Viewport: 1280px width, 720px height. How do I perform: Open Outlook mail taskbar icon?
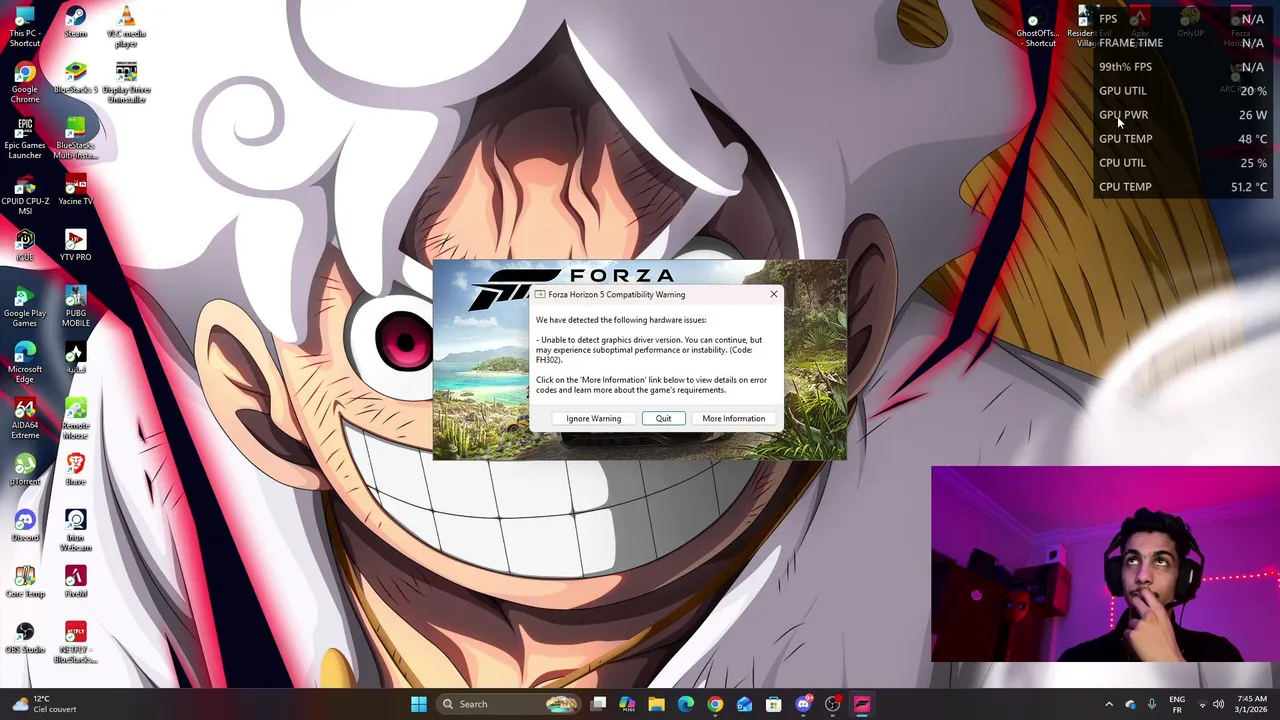click(x=744, y=704)
